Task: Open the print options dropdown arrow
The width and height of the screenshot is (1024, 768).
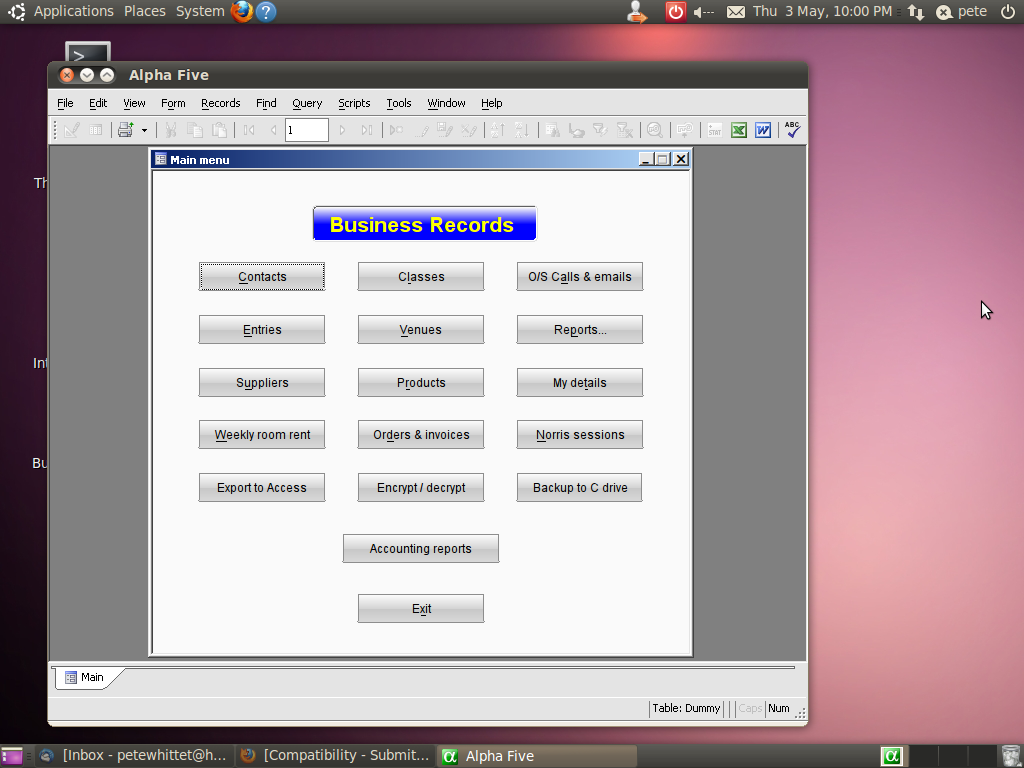Action: 144,130
